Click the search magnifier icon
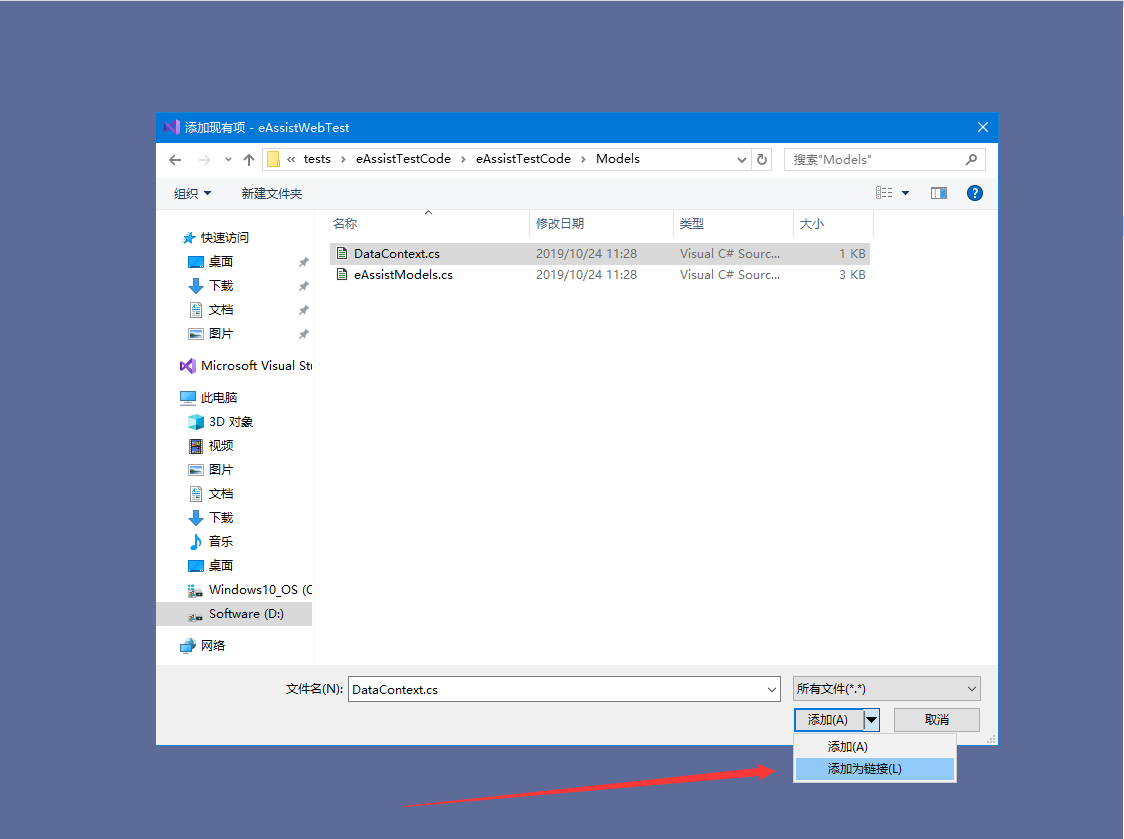The width and height of the screenshot is (1124, 839). click(x=971, y=159)
